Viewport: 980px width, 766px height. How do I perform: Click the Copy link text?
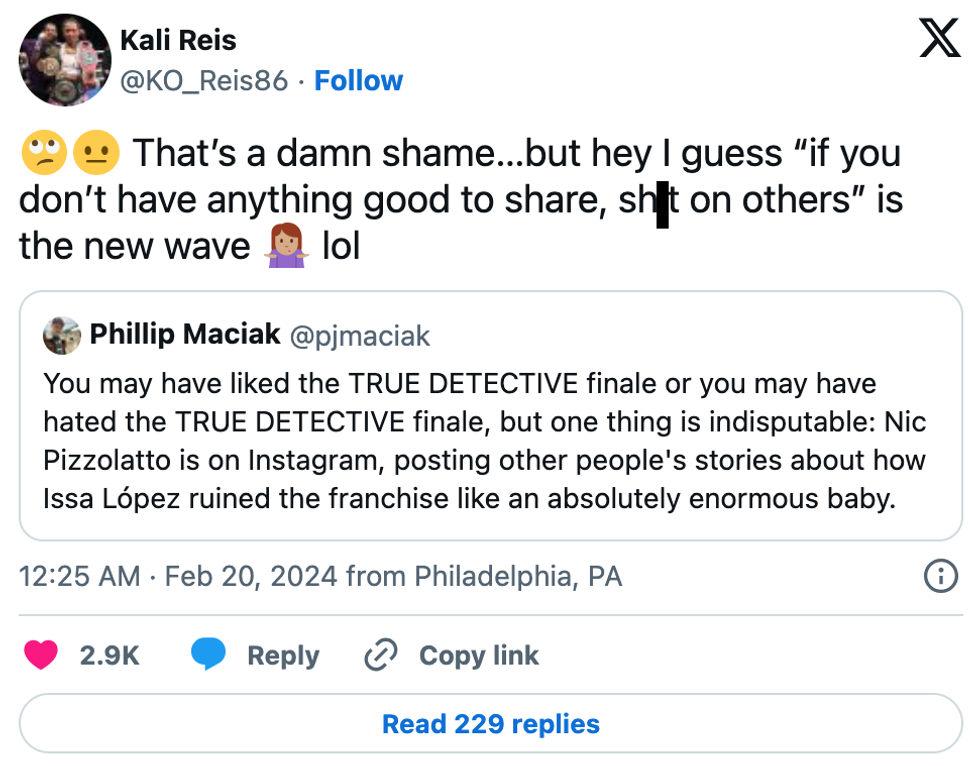pos(478,656)
